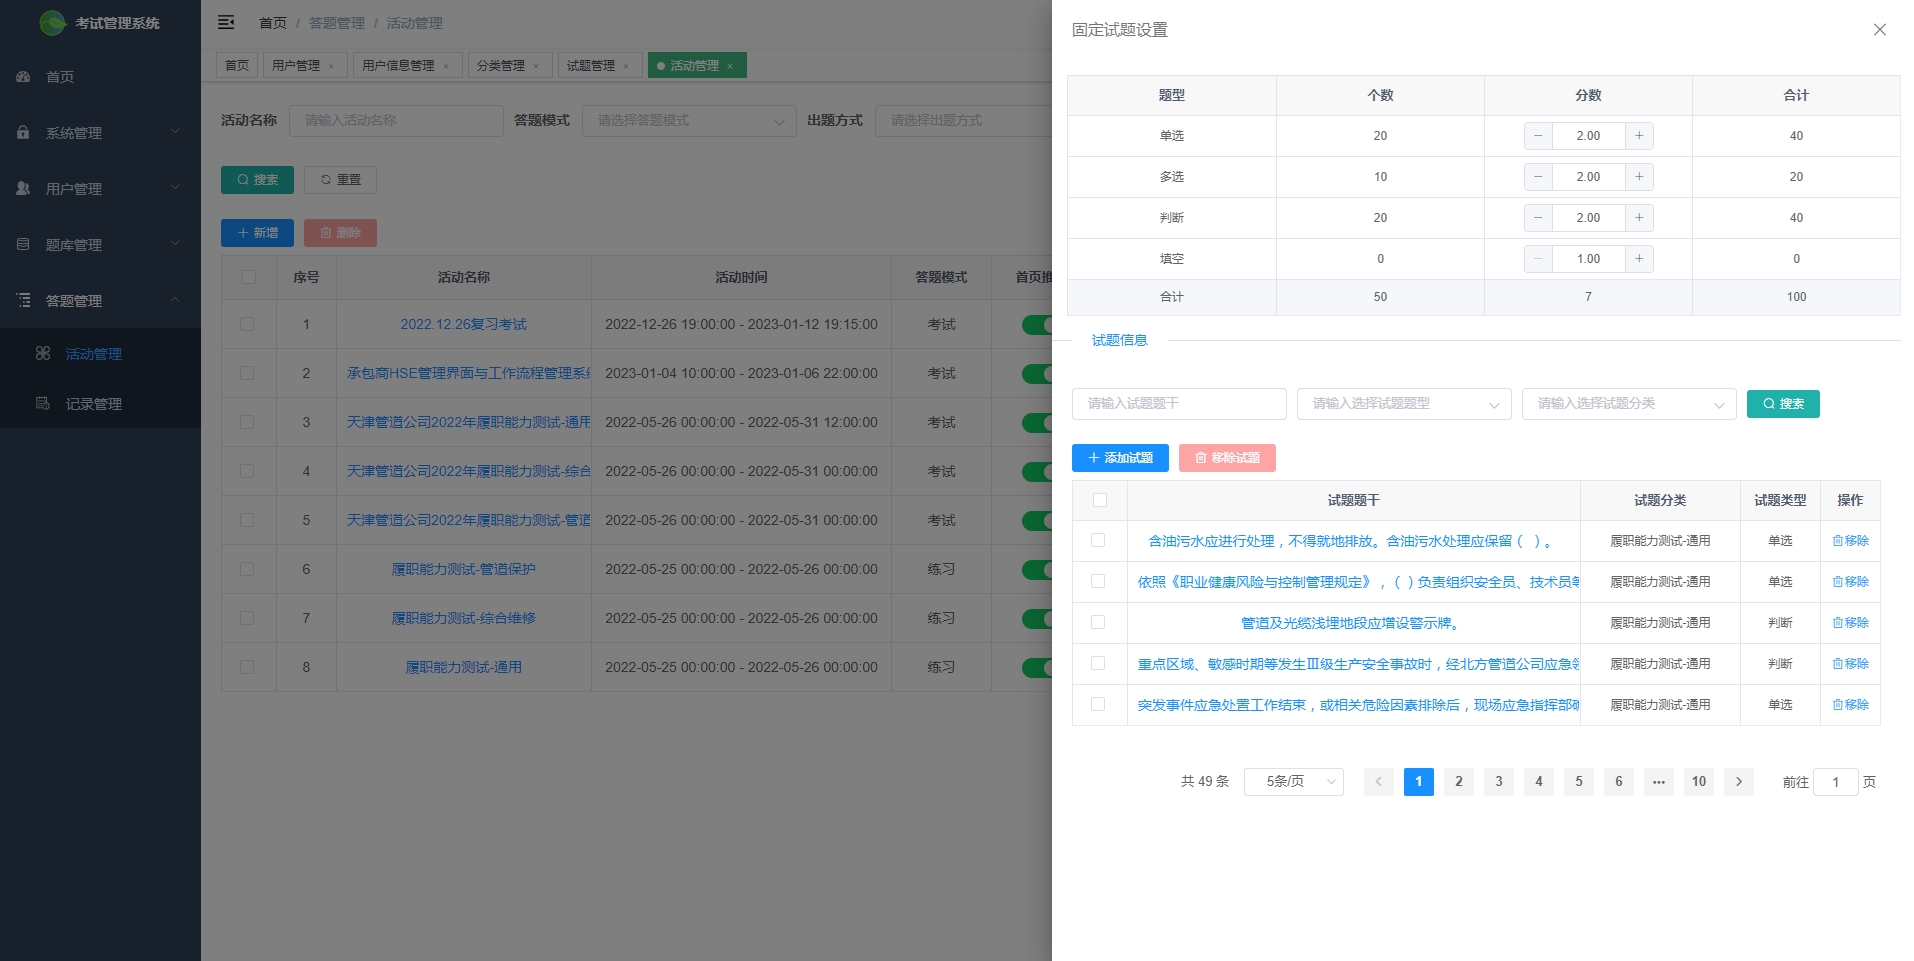Increase the 多选 score with plus
Screen dimensions: 1914x961
point(1639,177)
